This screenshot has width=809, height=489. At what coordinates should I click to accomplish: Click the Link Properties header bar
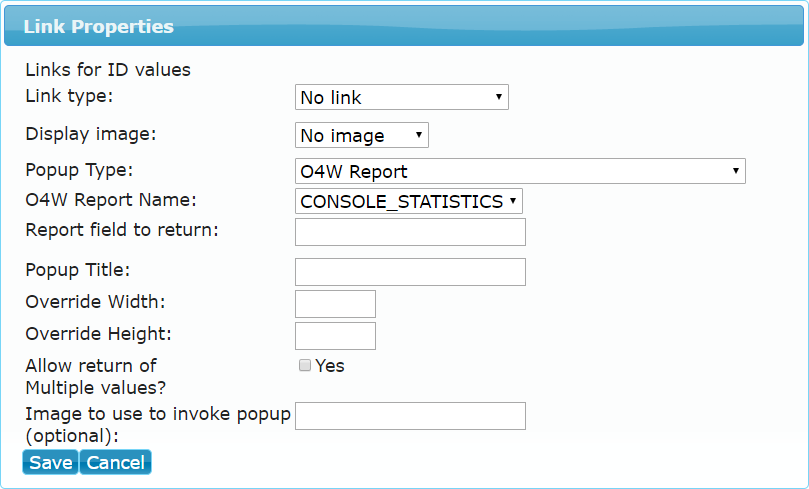404,26
